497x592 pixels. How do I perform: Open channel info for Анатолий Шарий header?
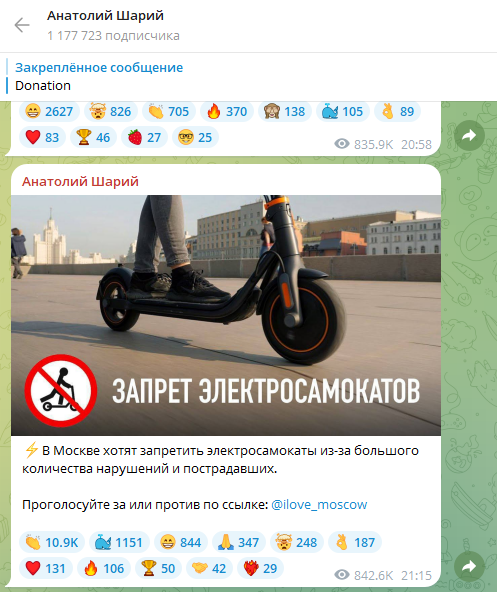pyautogui.click(x=105, y=16)
